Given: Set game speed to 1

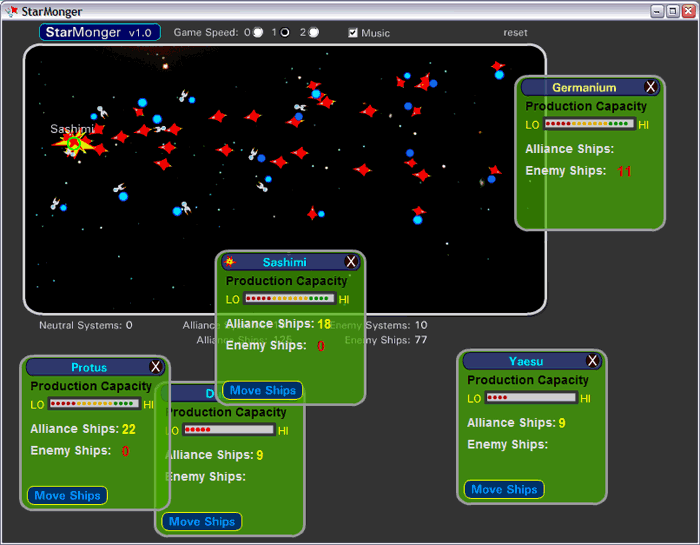Looking at the screenshot, I should (x=284, y=32).
